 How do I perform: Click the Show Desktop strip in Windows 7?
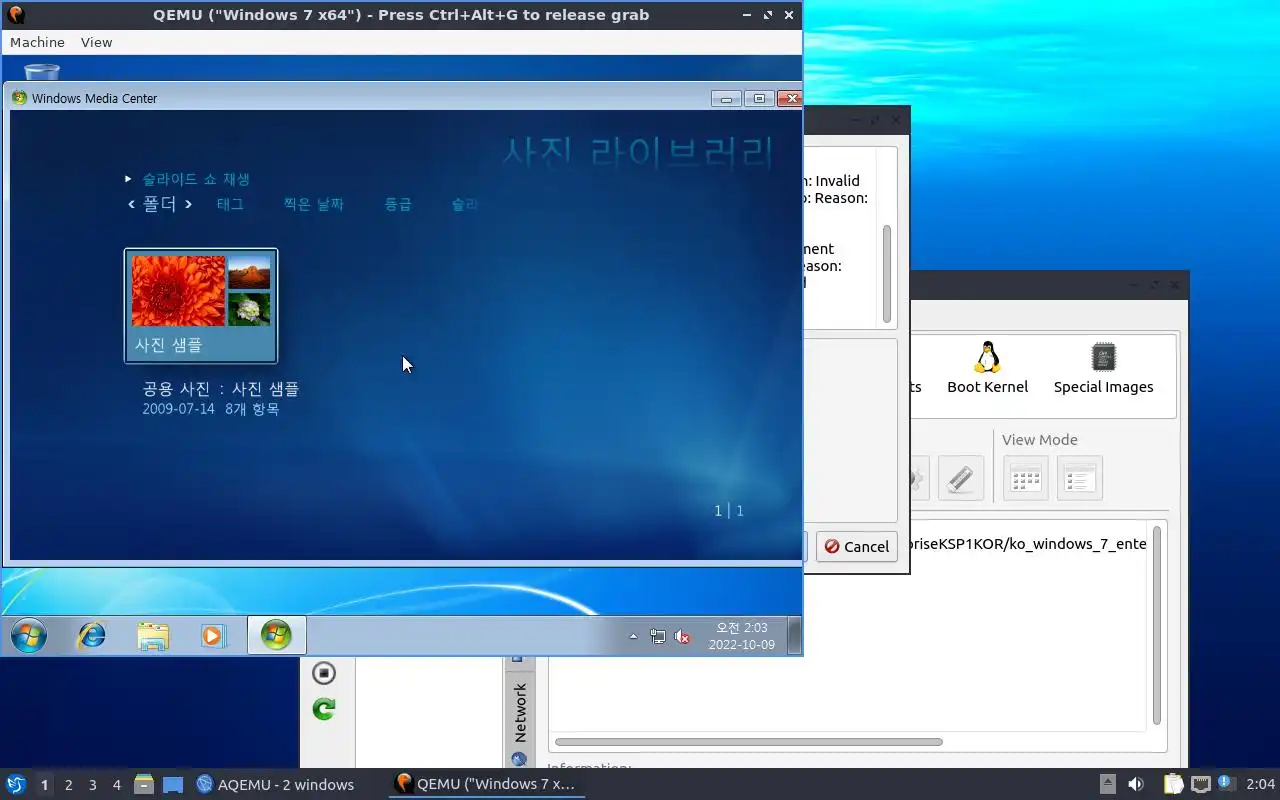click(x=794, y=635)
